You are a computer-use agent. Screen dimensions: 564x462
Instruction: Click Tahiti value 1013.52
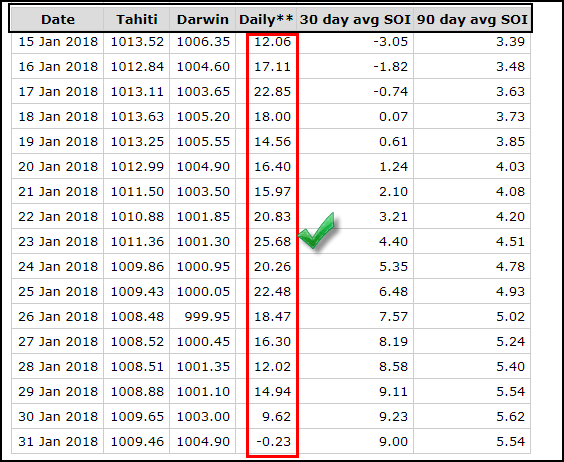click(x=137, y=42)
